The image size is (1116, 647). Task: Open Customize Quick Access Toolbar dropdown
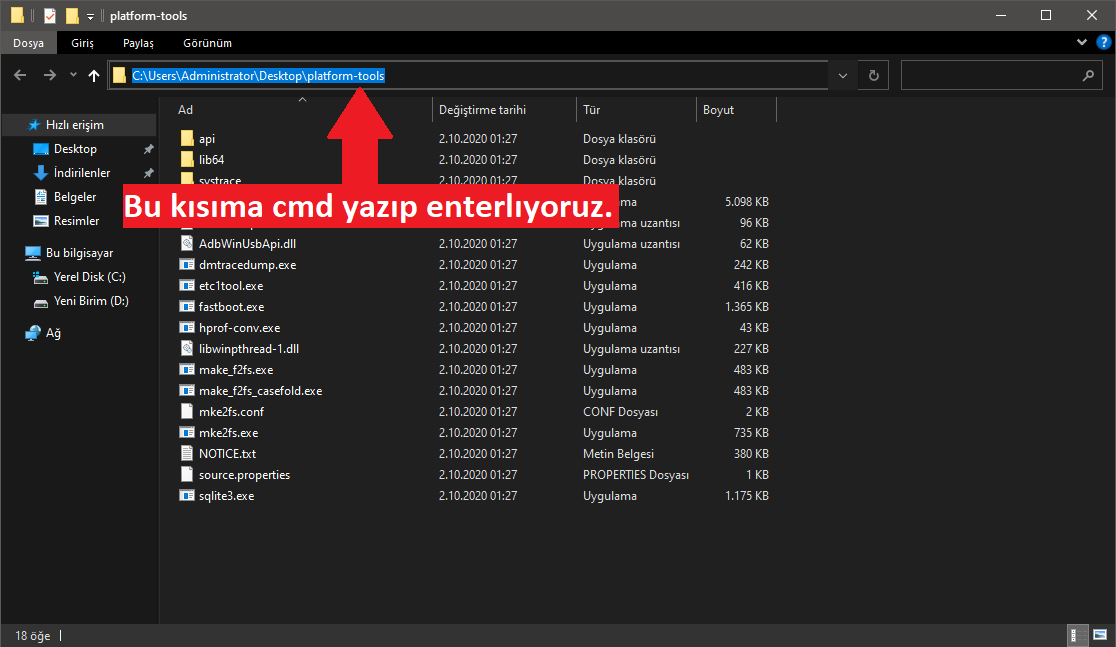(90, 16)
